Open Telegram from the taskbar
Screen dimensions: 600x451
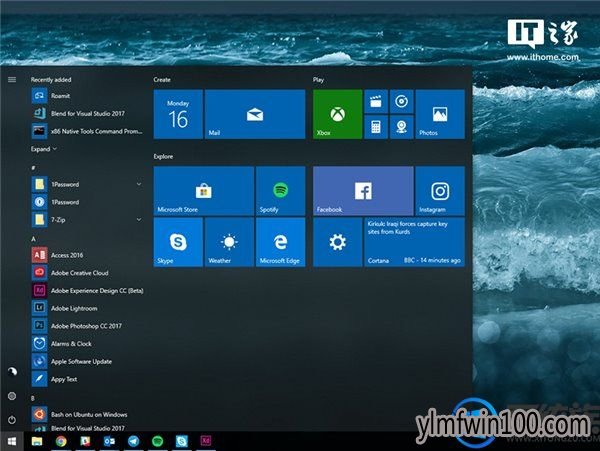134,441
